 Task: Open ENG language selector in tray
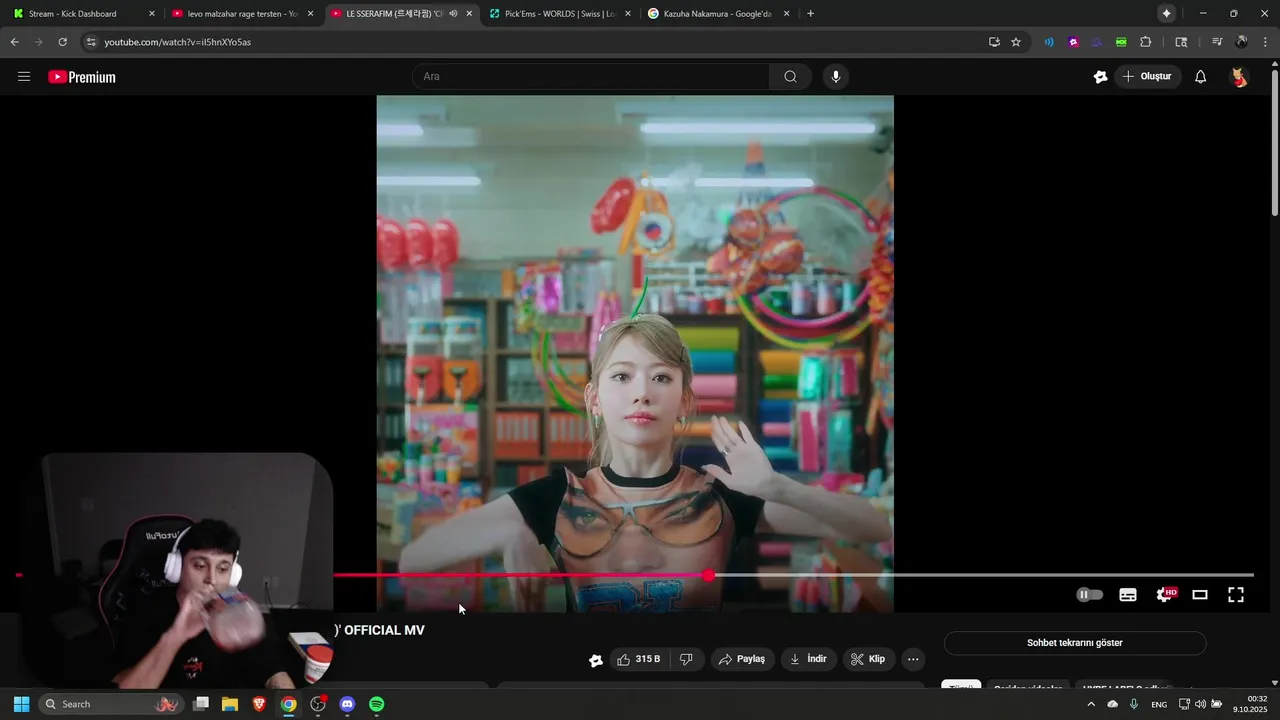1159,704
